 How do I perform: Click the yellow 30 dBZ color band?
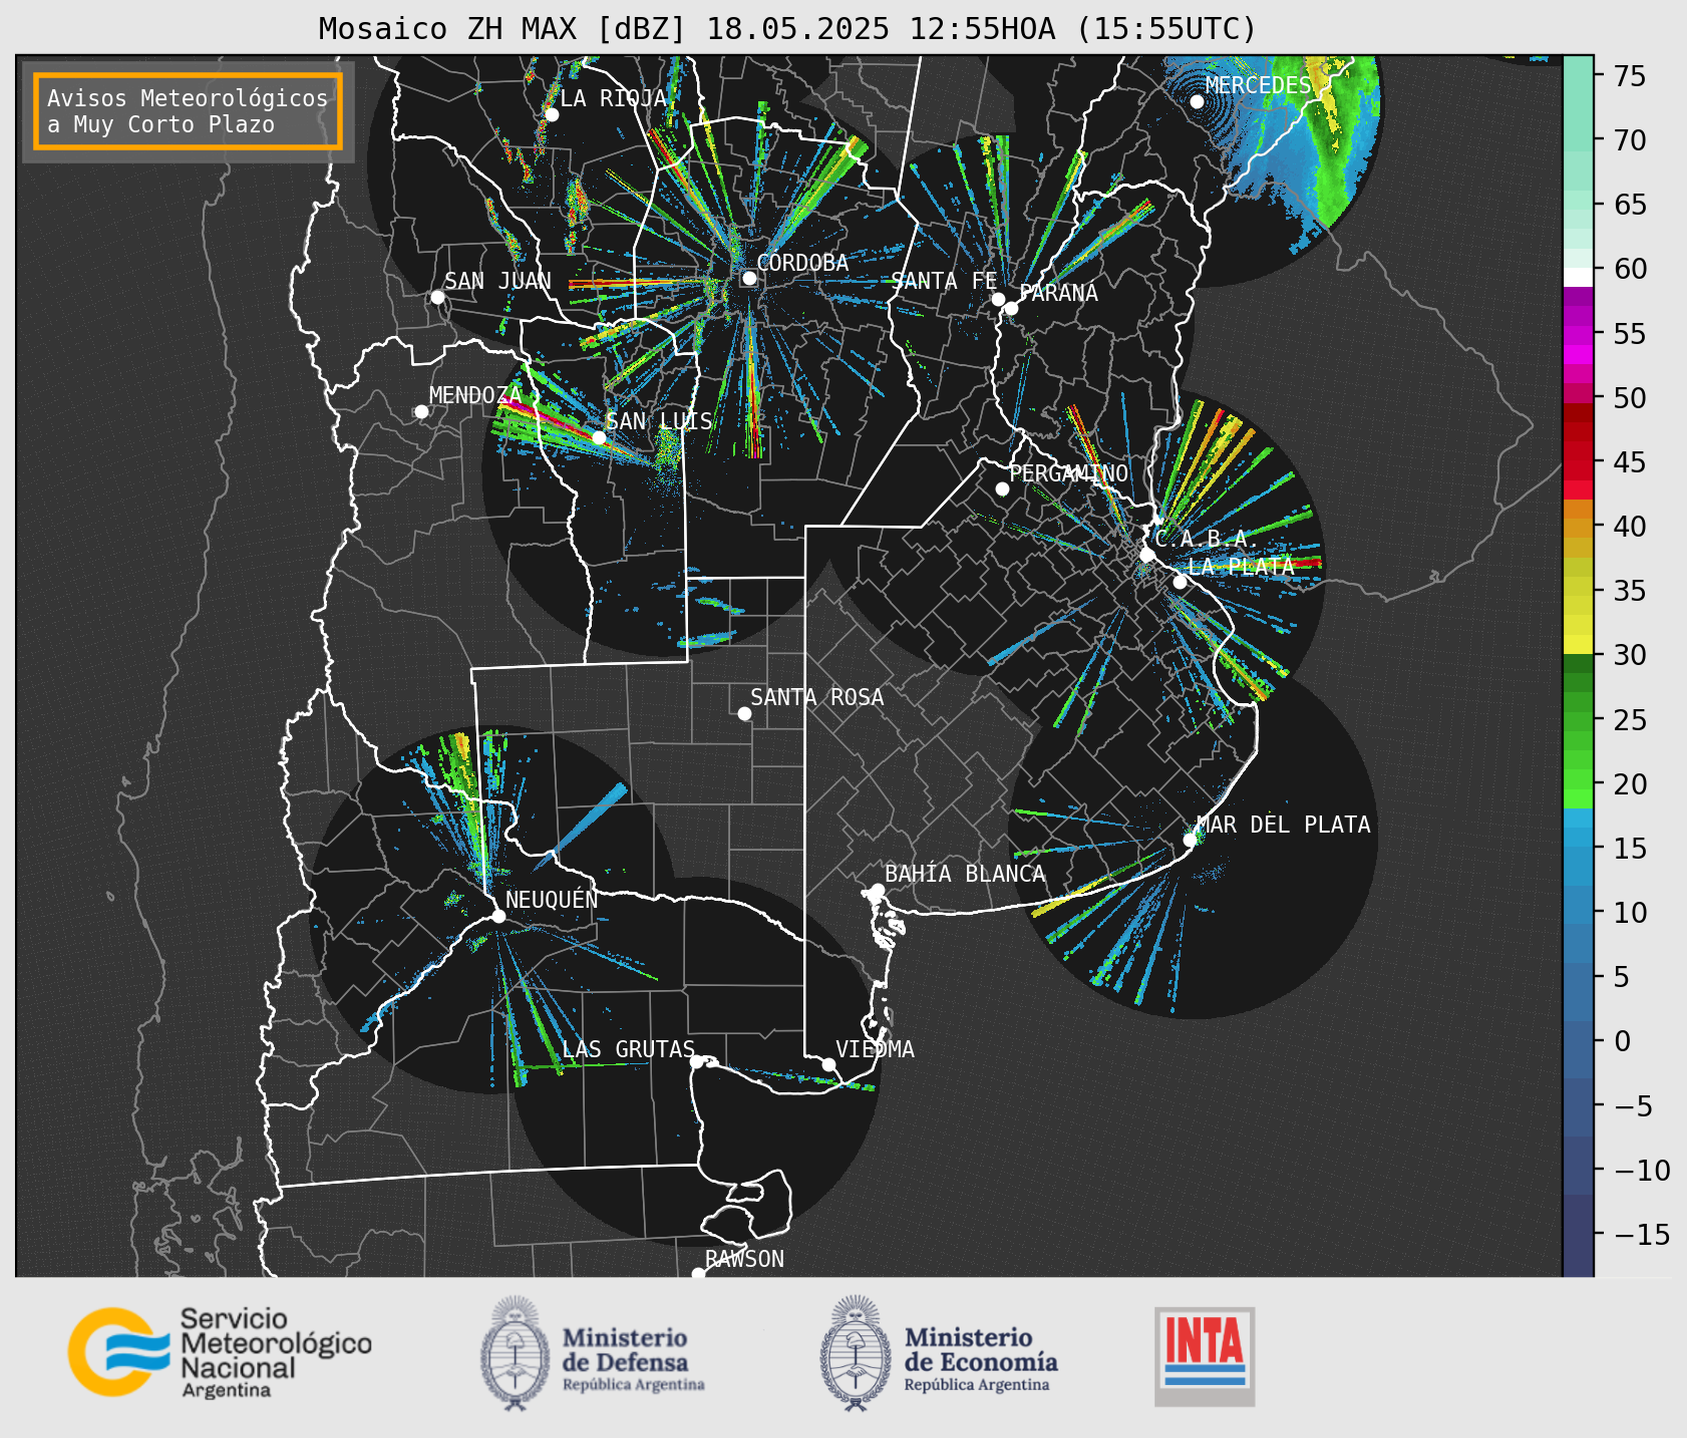(x=1578, y=644)
